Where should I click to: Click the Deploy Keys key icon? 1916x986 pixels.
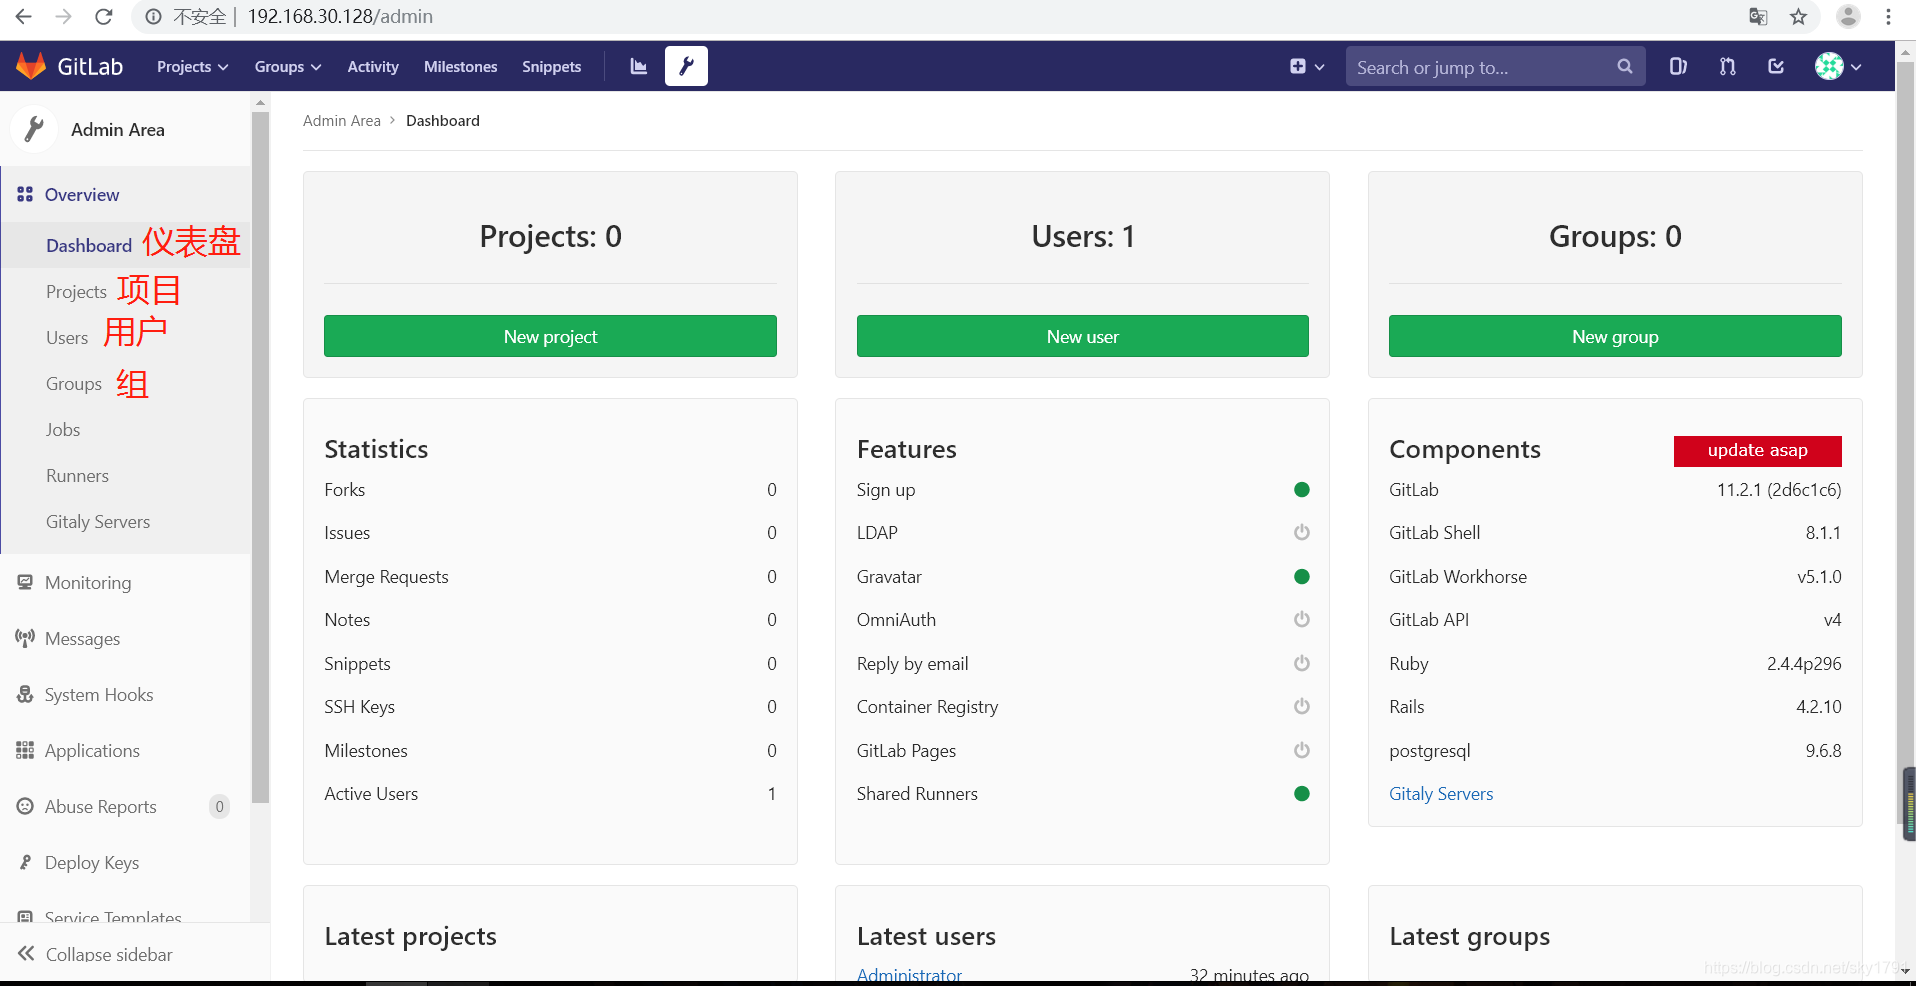(x=25, y=862)
